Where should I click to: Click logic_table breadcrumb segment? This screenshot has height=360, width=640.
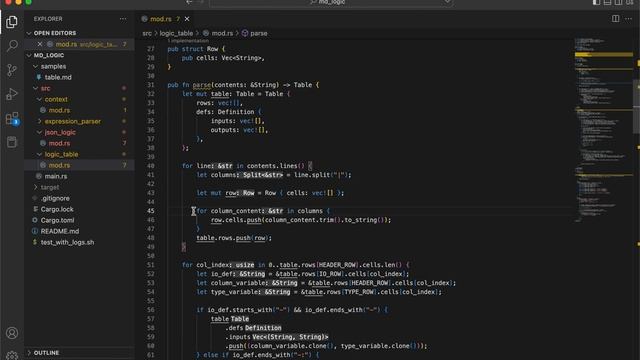click(x=176, y=33)
